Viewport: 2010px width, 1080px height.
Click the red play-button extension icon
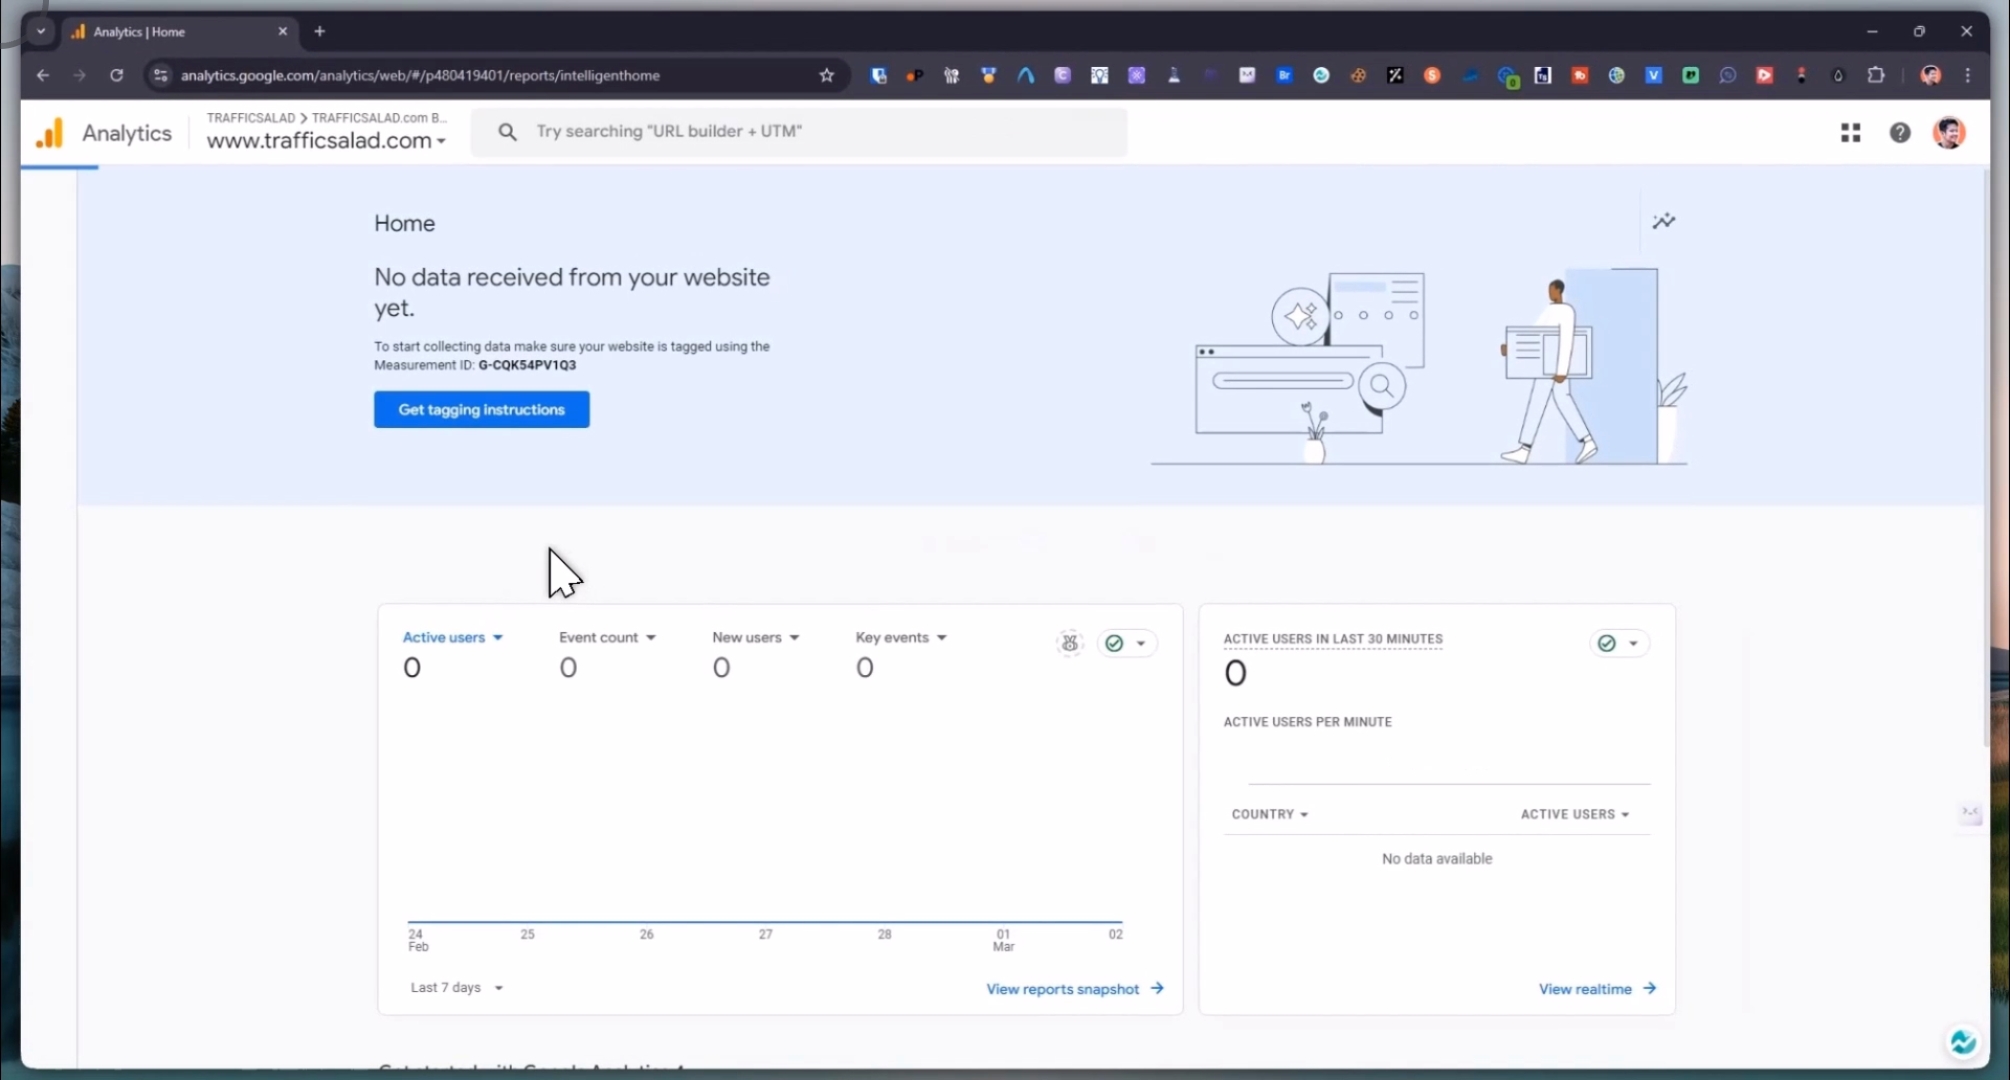(1765, 75)
